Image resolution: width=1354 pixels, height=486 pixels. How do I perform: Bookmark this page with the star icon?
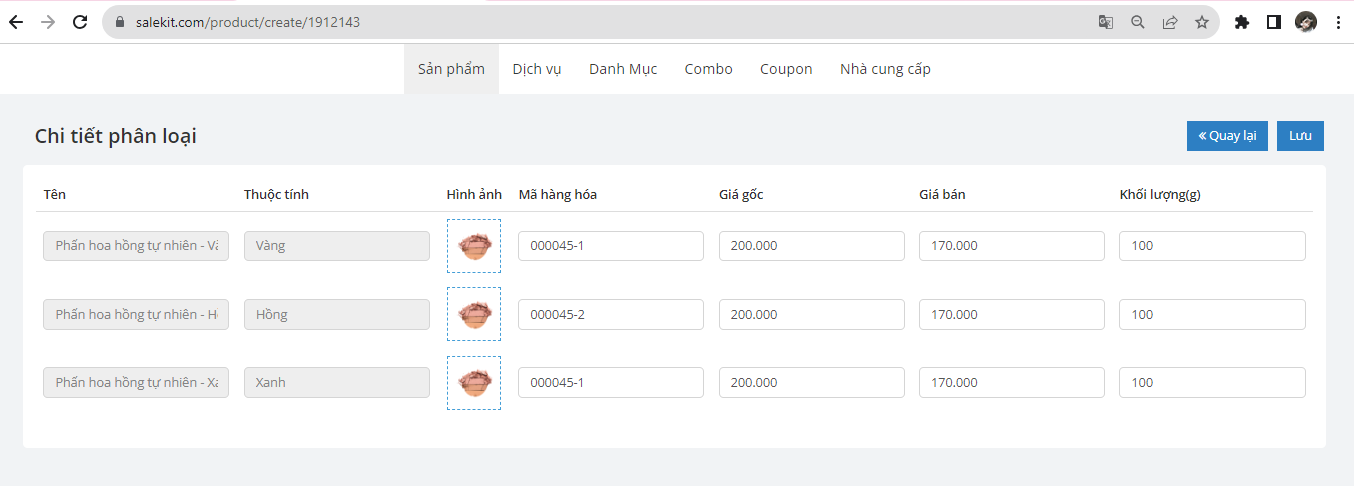[1202, 22]
